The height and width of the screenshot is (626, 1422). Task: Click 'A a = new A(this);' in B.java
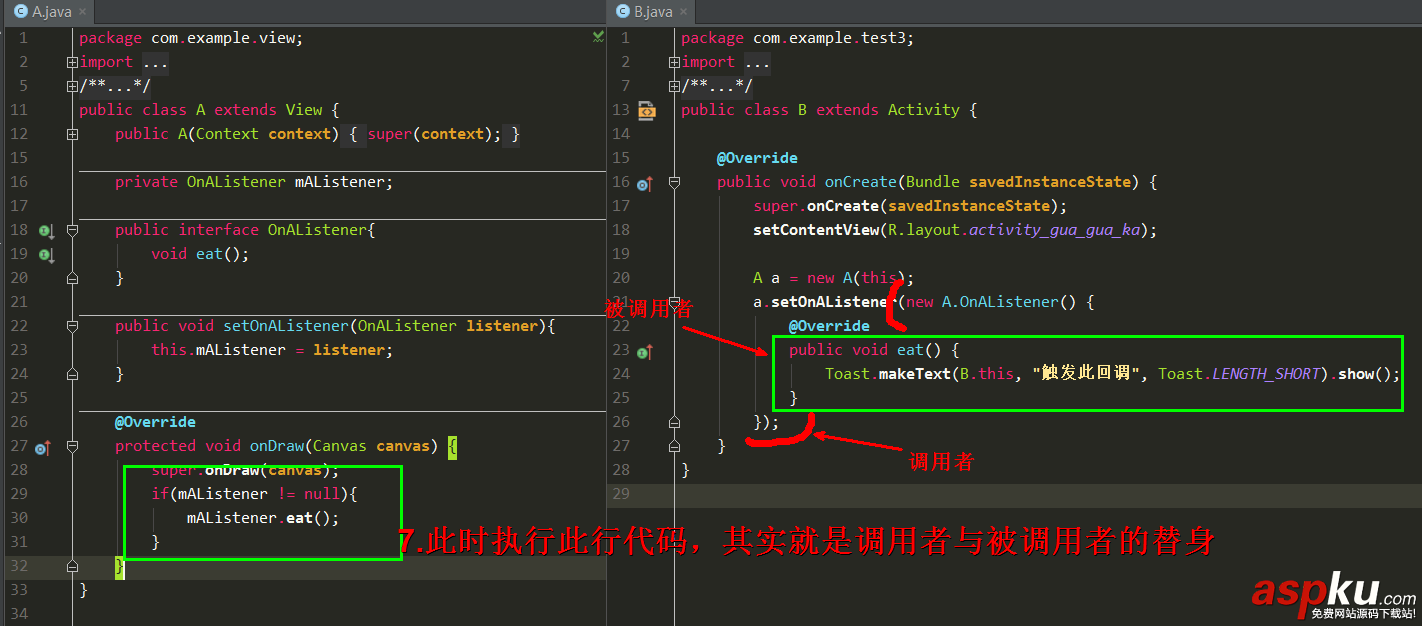coord(834,278)
